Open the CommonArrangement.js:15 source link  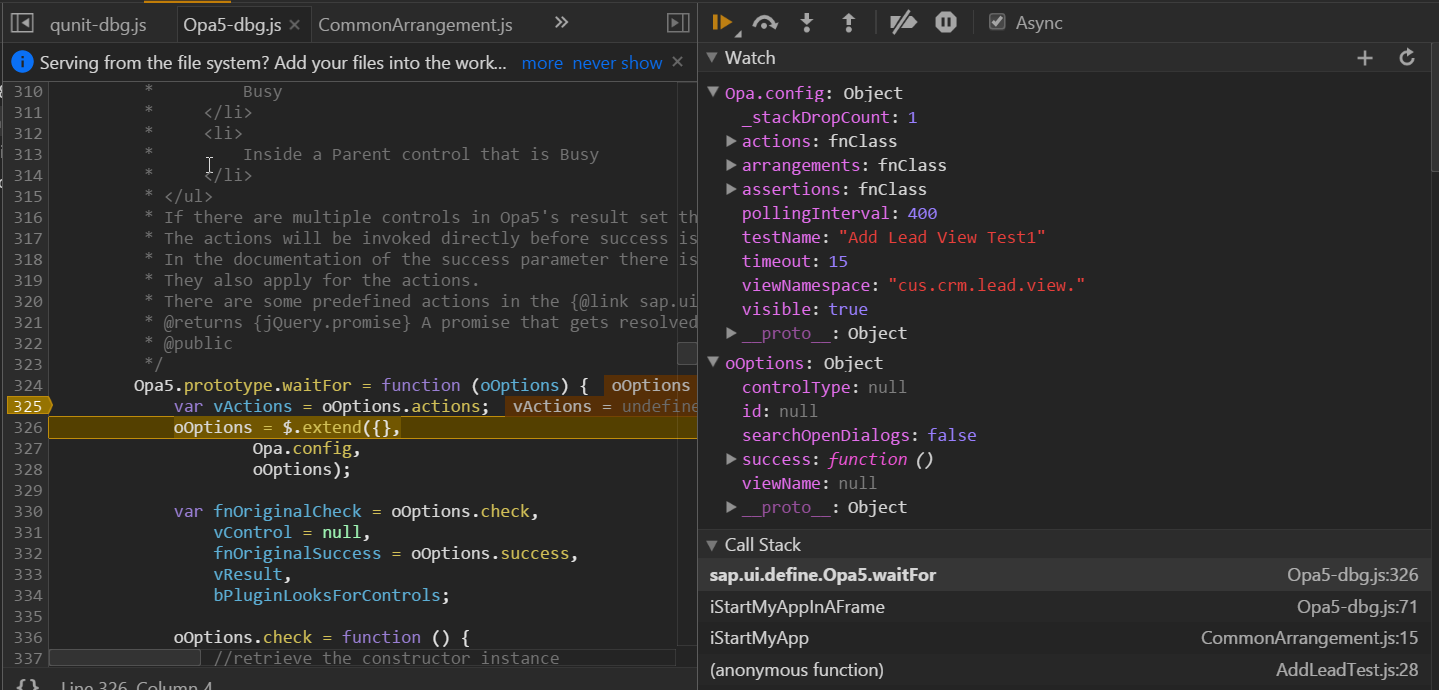pyautogui.click(x=1310, y=638)
